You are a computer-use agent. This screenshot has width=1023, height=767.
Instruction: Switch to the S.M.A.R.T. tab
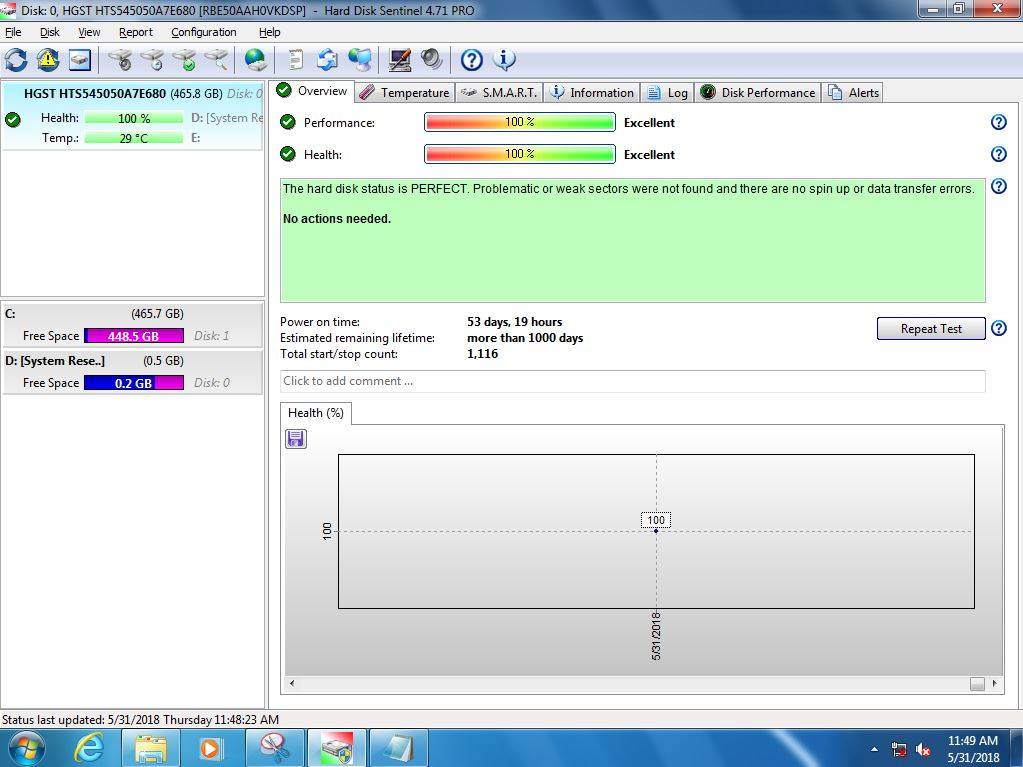click(499, 93)
